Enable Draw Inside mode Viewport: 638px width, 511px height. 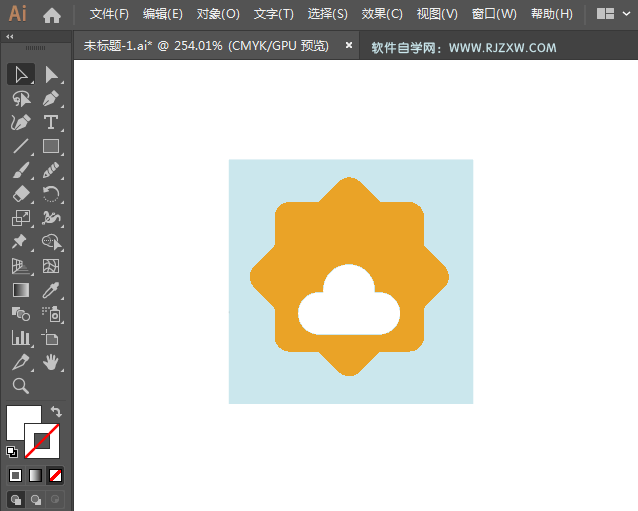[x=55, y=500]
